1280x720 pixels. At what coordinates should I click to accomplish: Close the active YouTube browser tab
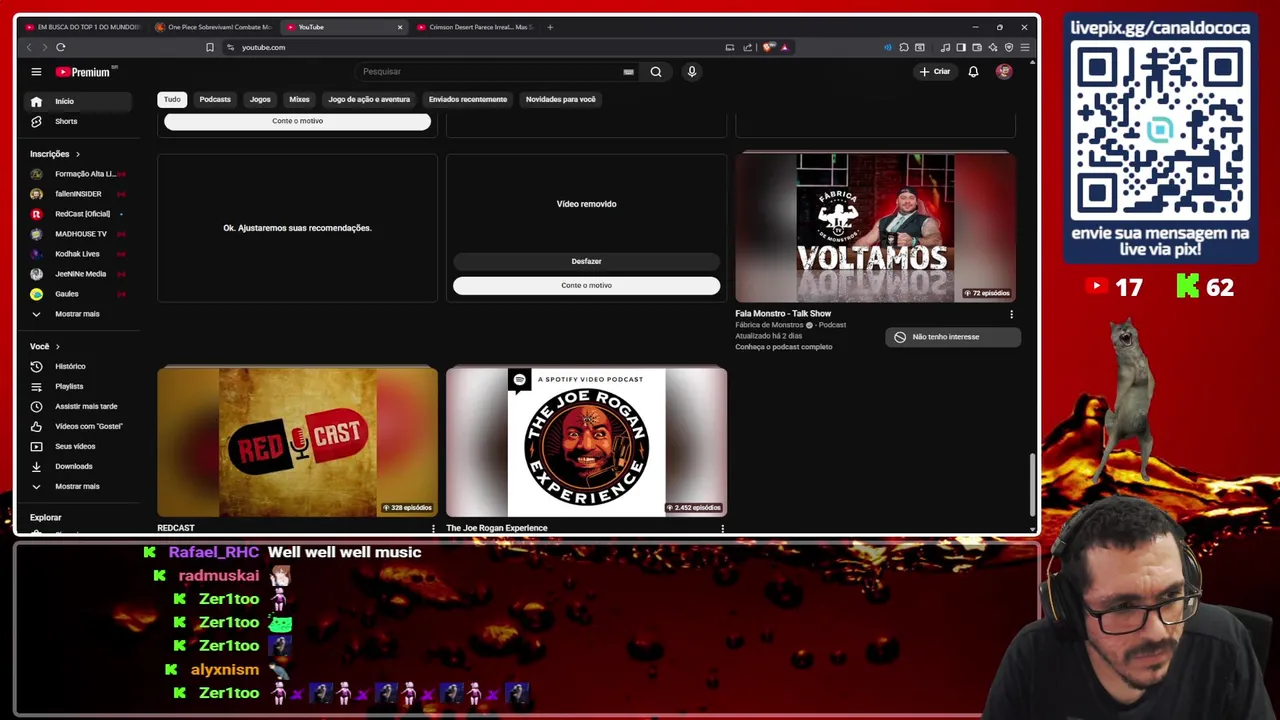click(x=400, y=27)
